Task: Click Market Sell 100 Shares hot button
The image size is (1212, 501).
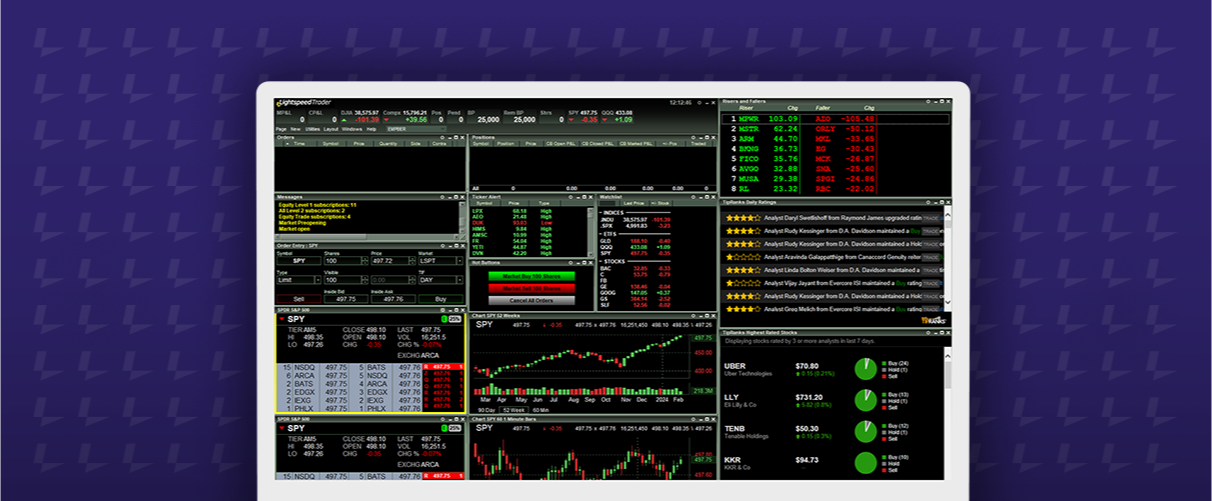Action: click(531, 288)
